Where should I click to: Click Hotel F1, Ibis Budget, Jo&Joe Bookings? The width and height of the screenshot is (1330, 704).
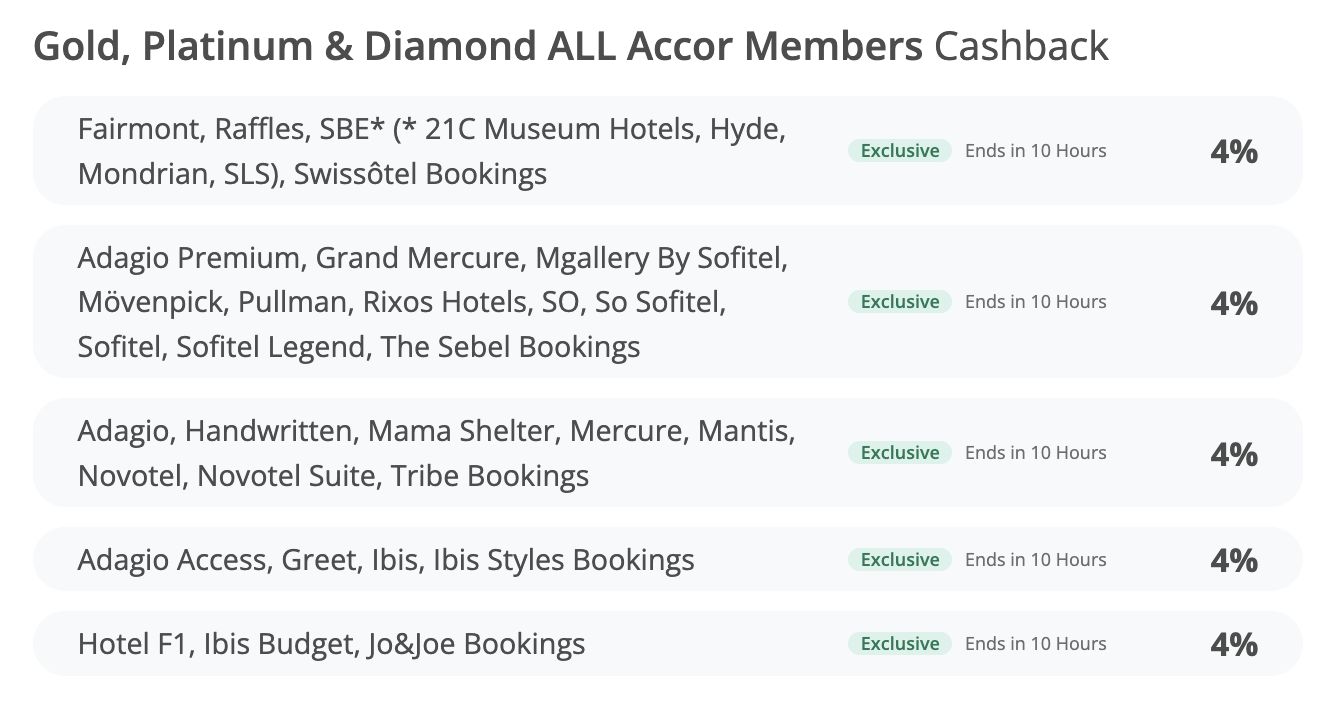(x=331, y=643)
